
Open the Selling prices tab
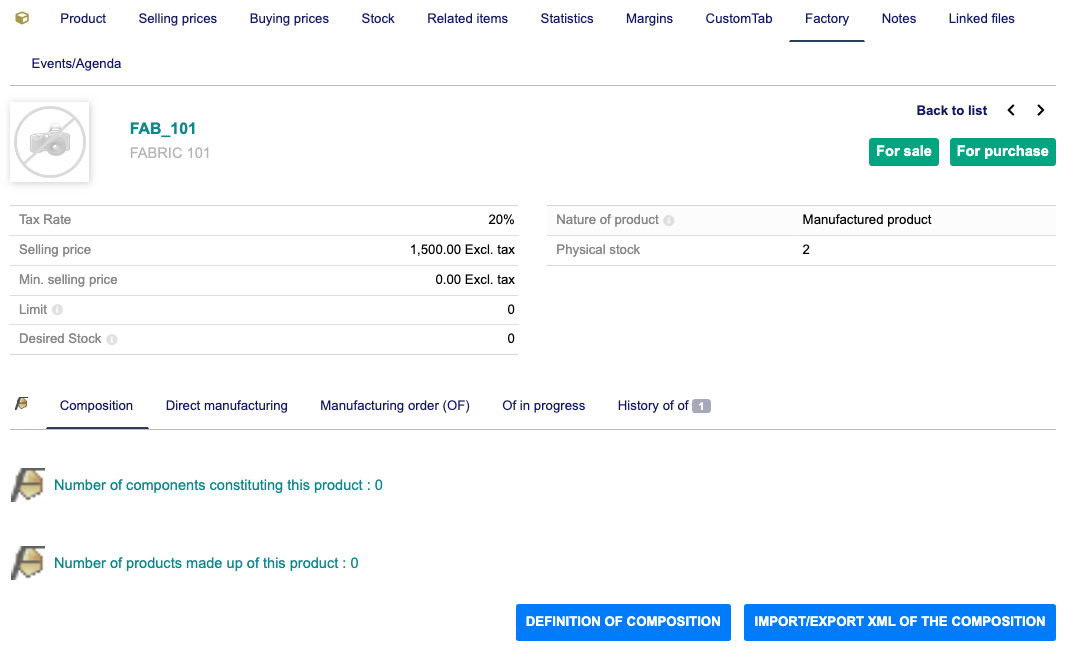pos(178,19)
